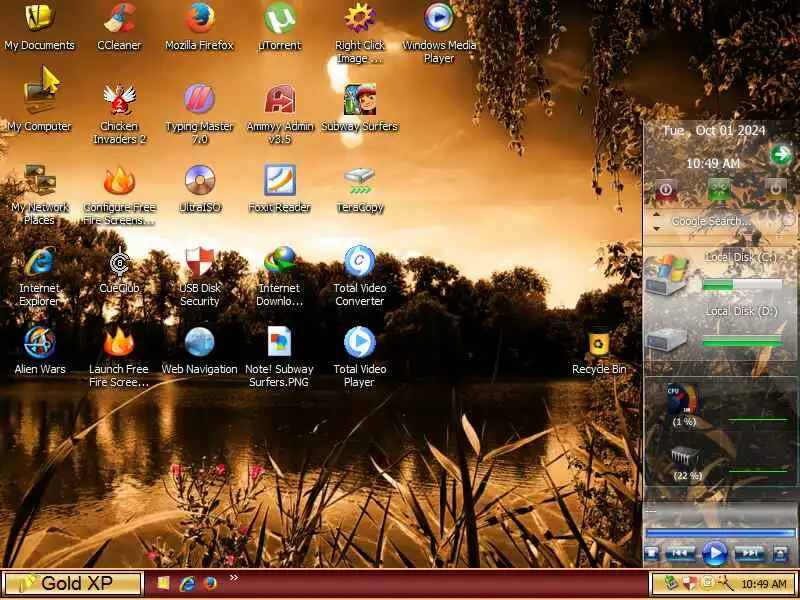
Task: Click the taskbar clock showing 10:49 AM
Action: pos(763,584)
